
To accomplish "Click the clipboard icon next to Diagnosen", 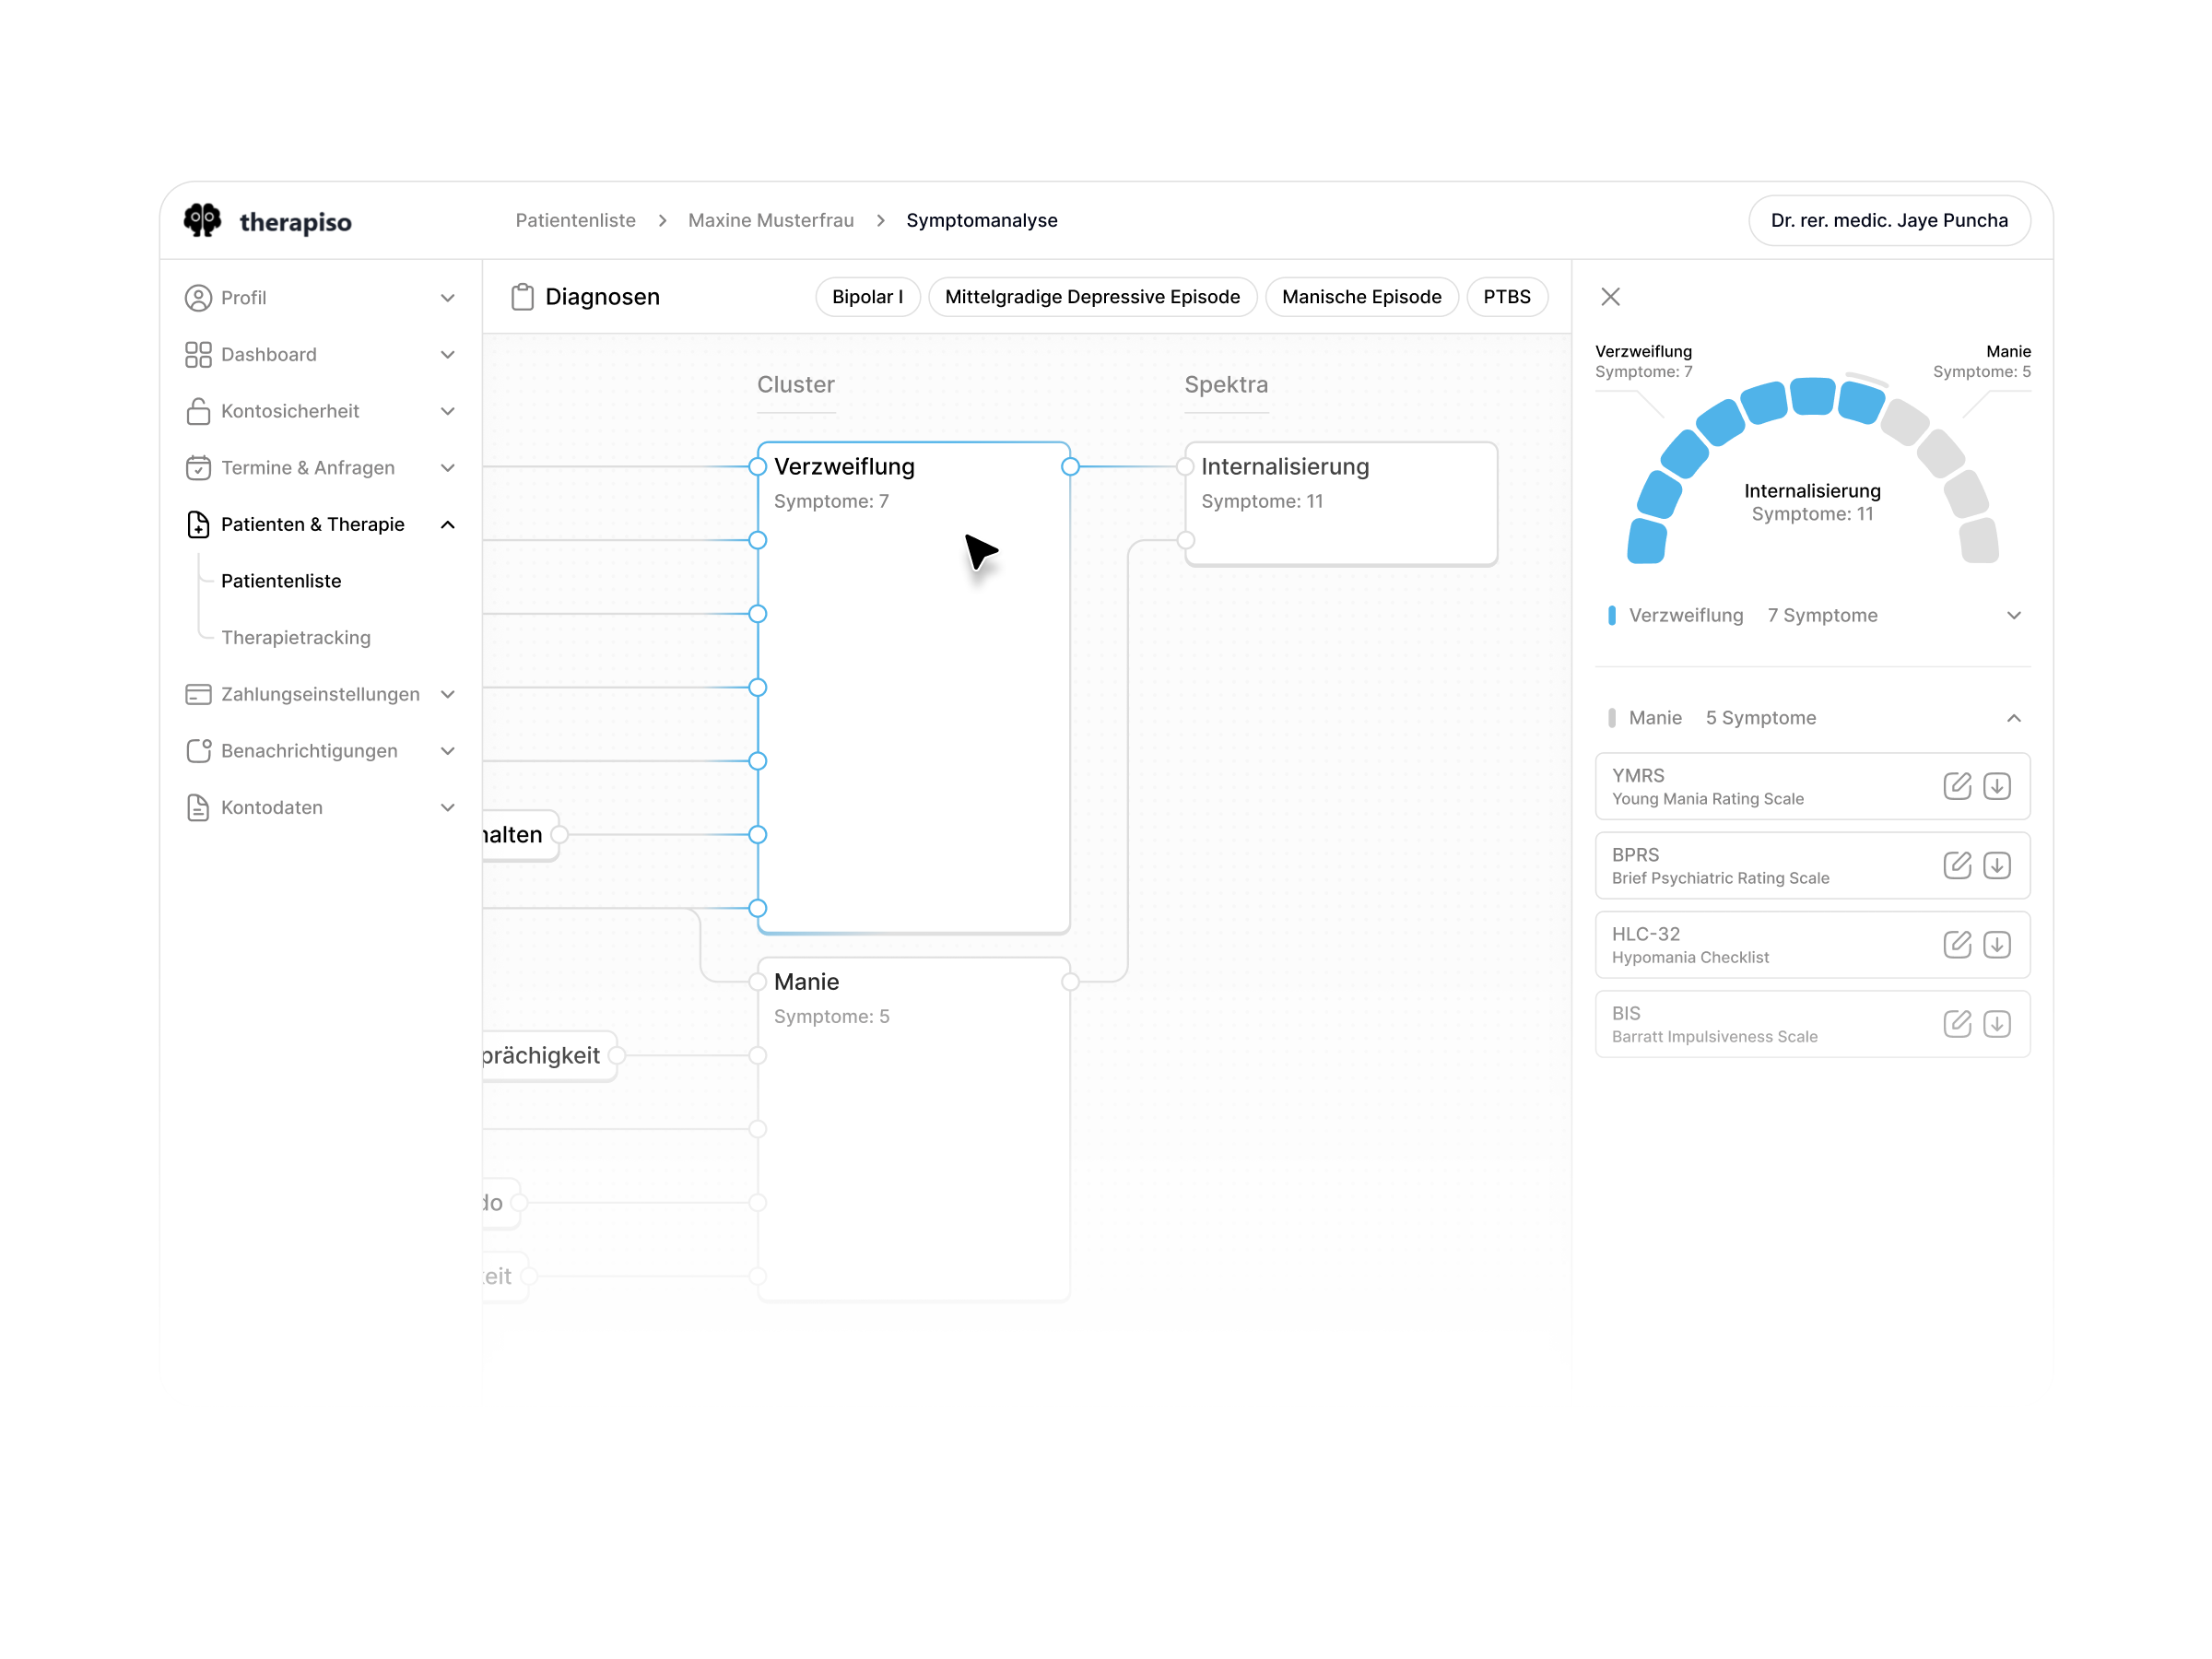I will pyautogui.click(x=522, y=296).
